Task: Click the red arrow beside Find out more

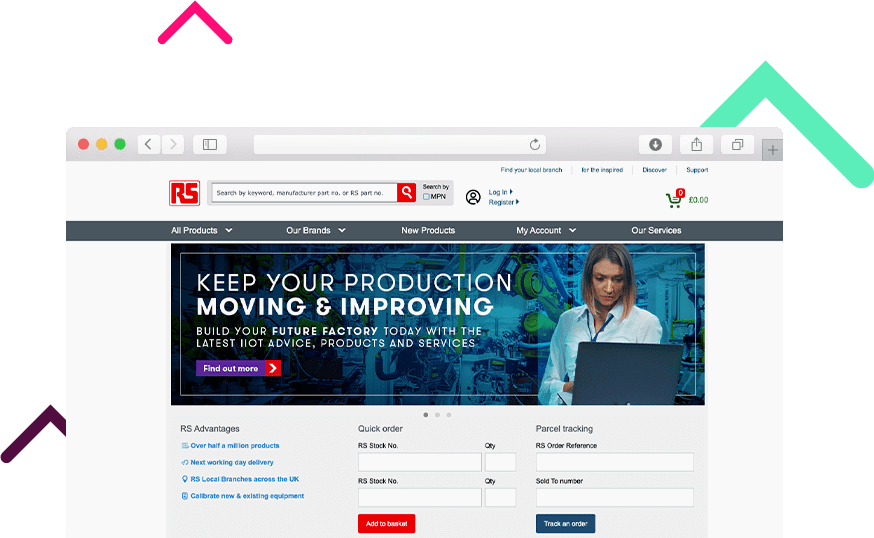Action: pyautogui.click(x=273, y=368)
